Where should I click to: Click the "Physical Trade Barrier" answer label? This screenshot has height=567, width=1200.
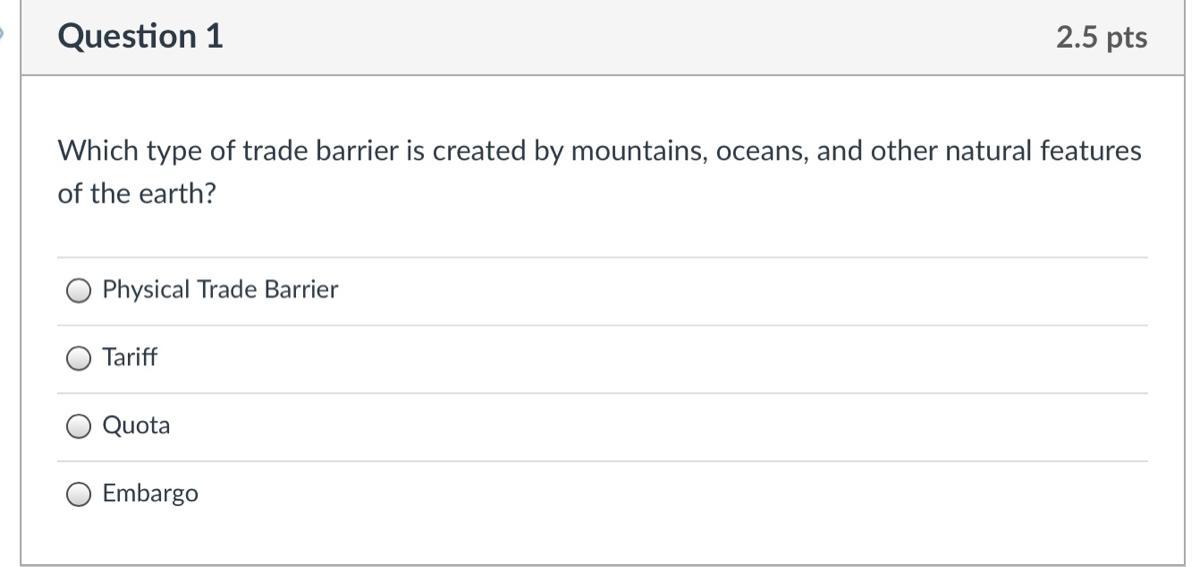[220, 290]
